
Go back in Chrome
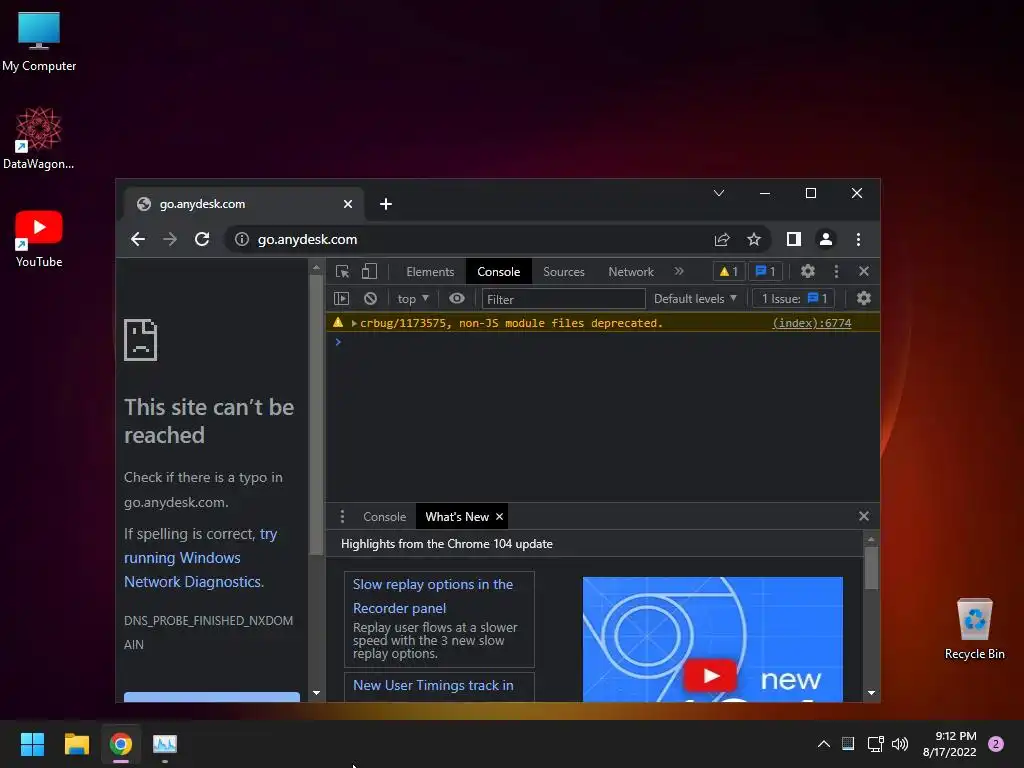pos(138,239)
